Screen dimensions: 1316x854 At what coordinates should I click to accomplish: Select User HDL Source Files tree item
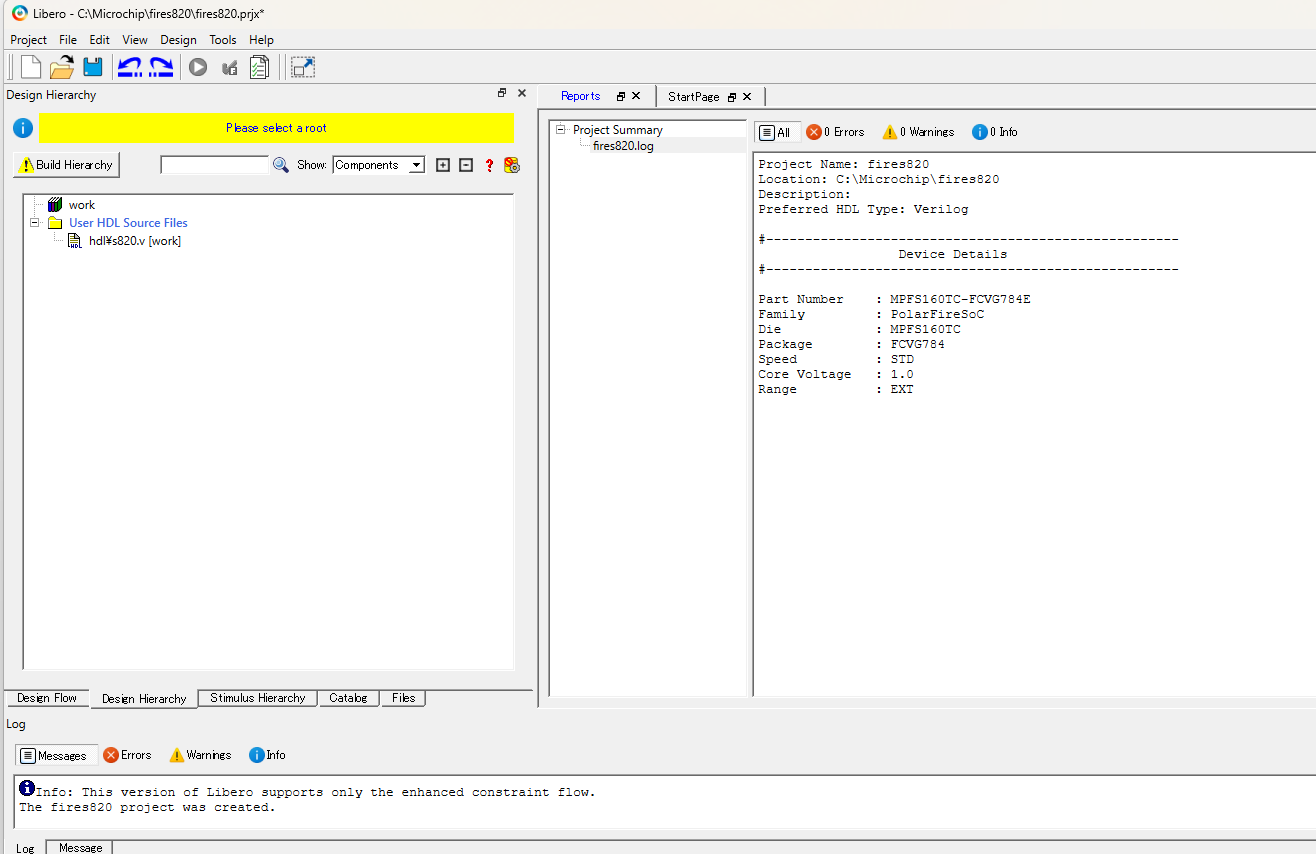tap(128, 223)
